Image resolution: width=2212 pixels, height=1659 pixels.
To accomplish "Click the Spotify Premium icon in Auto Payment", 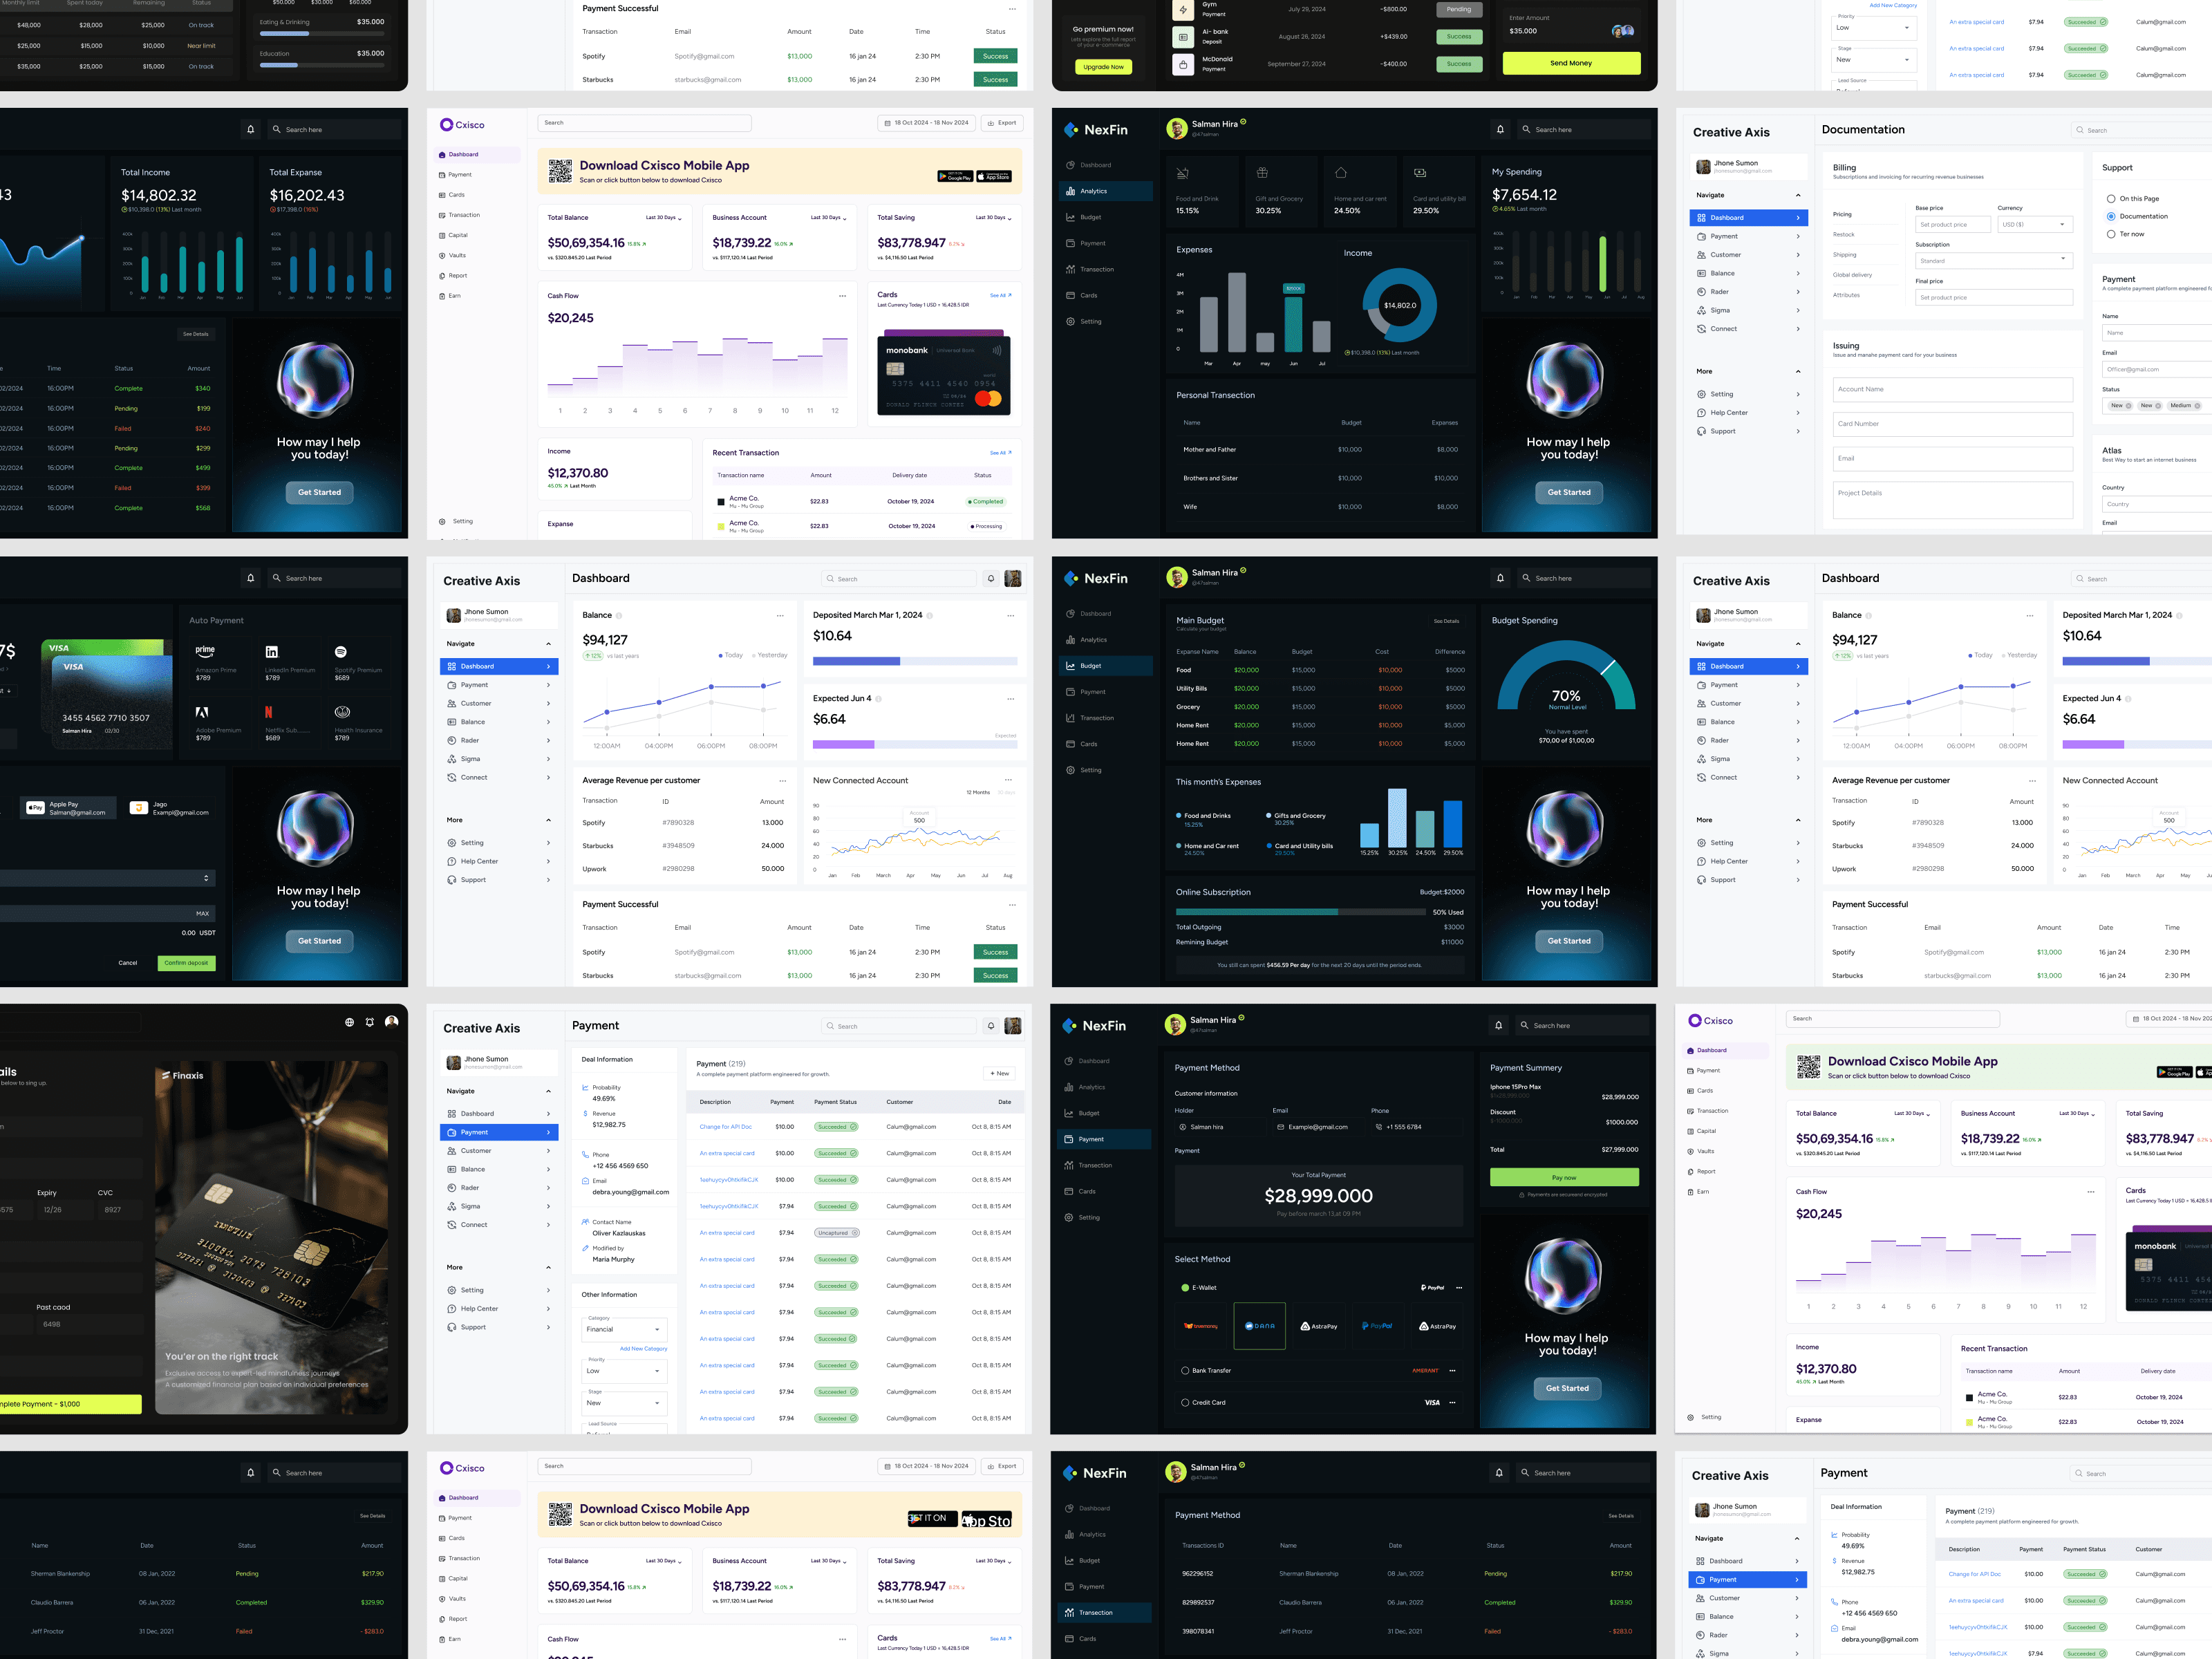I will pos(341,652).
